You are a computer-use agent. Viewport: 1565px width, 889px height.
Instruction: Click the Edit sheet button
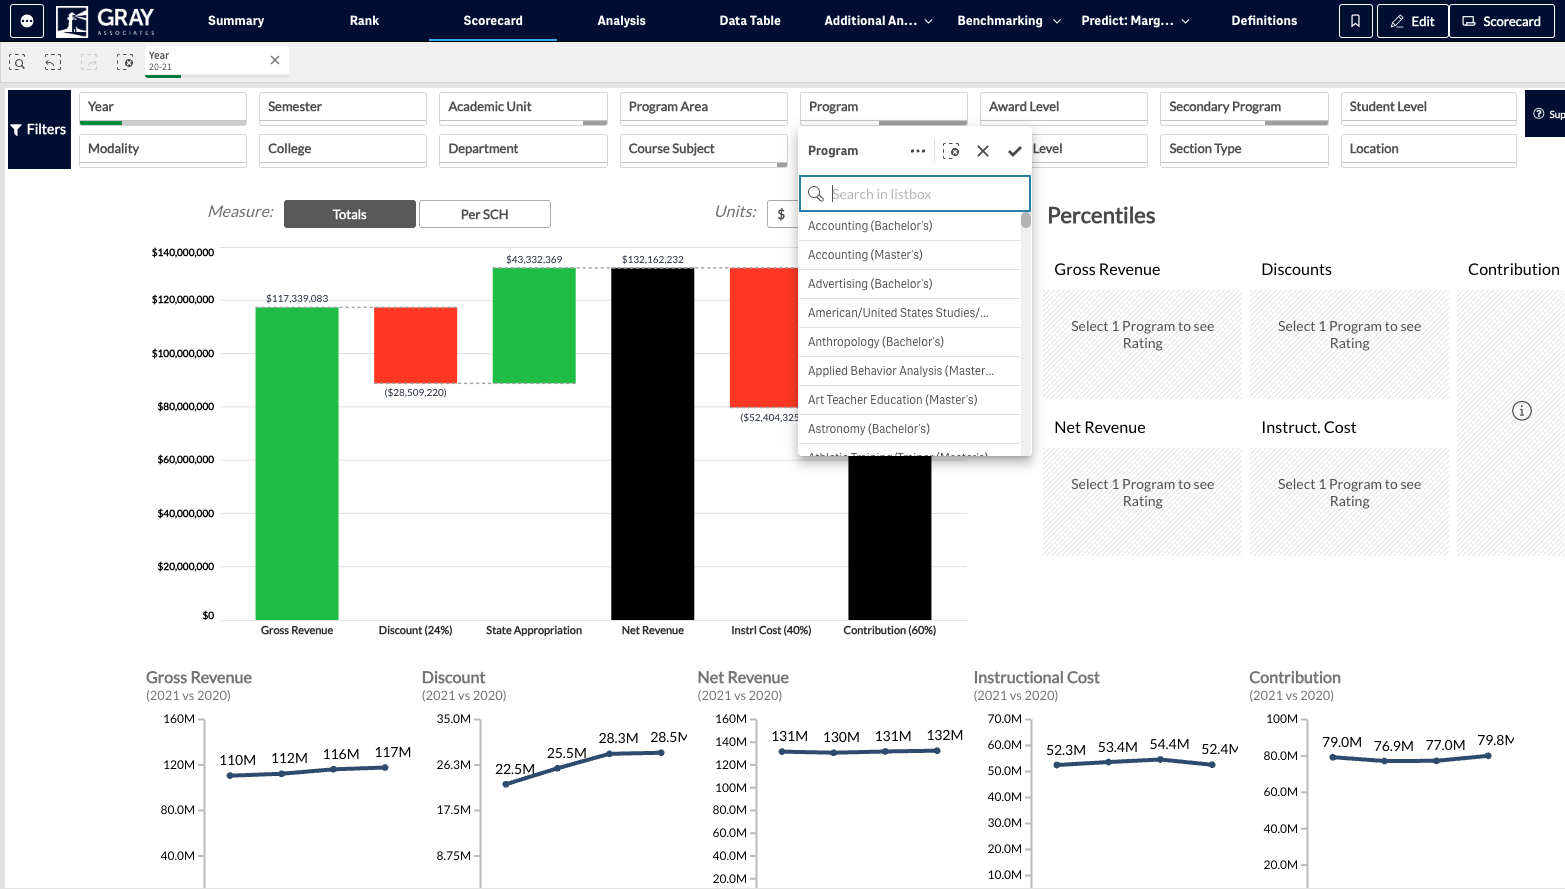[x=1412, y=21]
